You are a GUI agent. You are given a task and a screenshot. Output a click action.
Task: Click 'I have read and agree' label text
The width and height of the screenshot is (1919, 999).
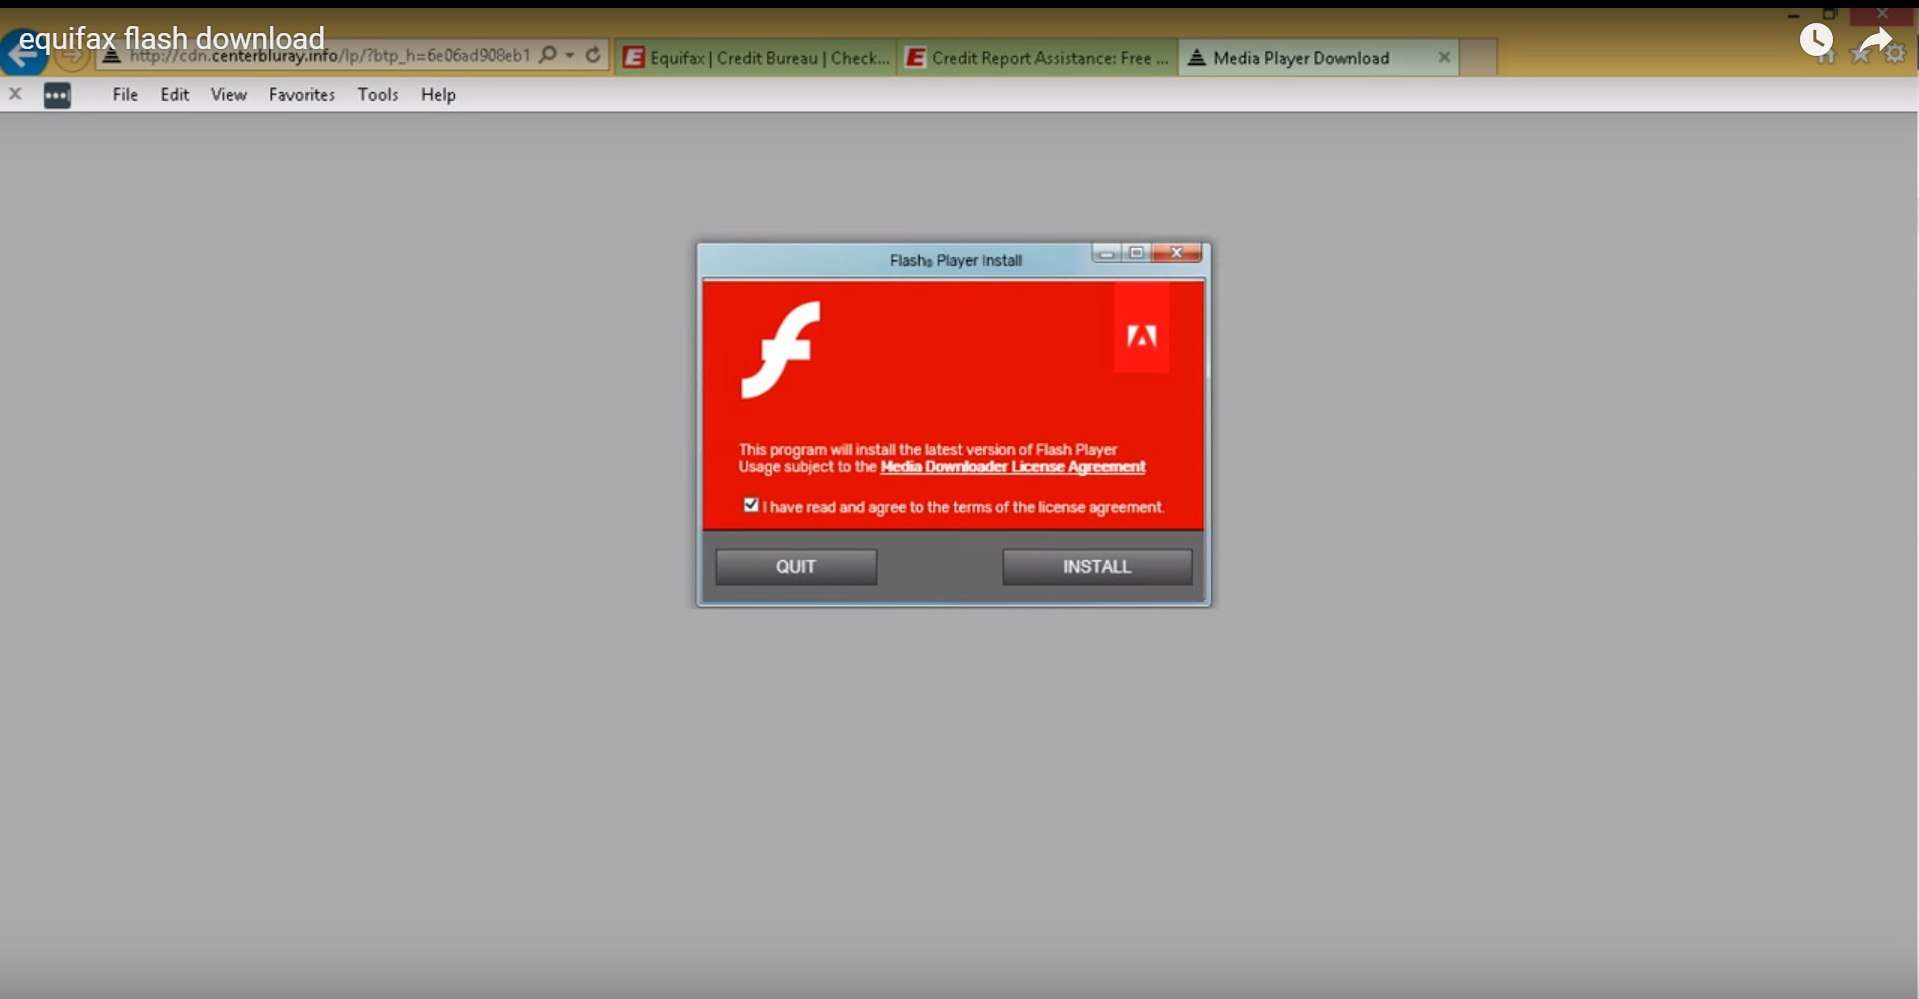pos(963,507)
